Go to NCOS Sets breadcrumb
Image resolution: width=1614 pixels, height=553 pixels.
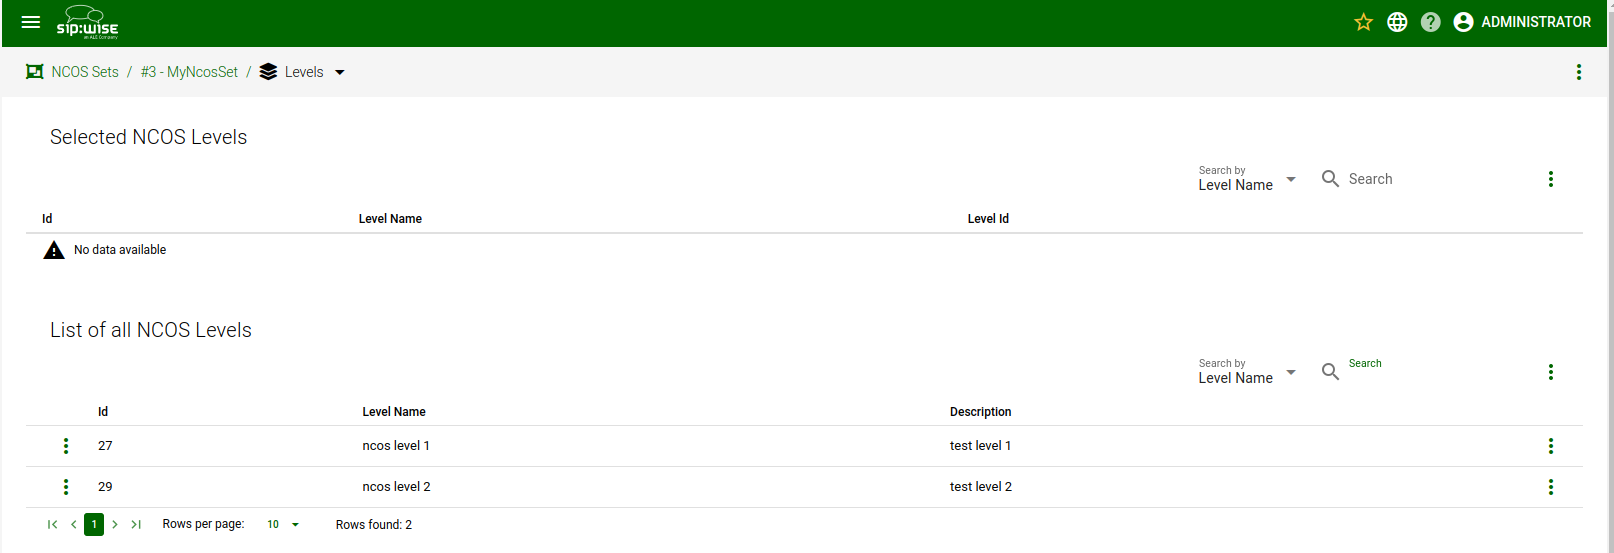coord(84,72)
